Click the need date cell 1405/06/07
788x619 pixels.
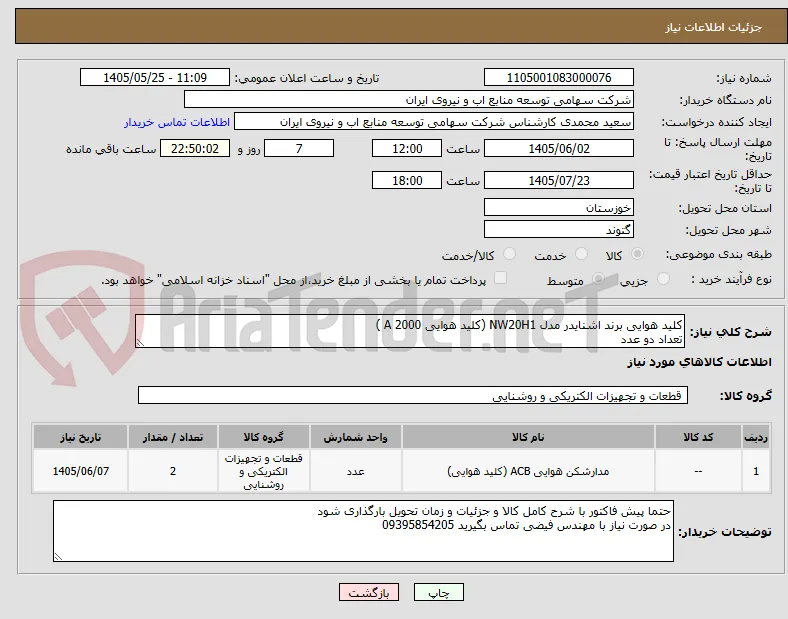coord(80,471)
